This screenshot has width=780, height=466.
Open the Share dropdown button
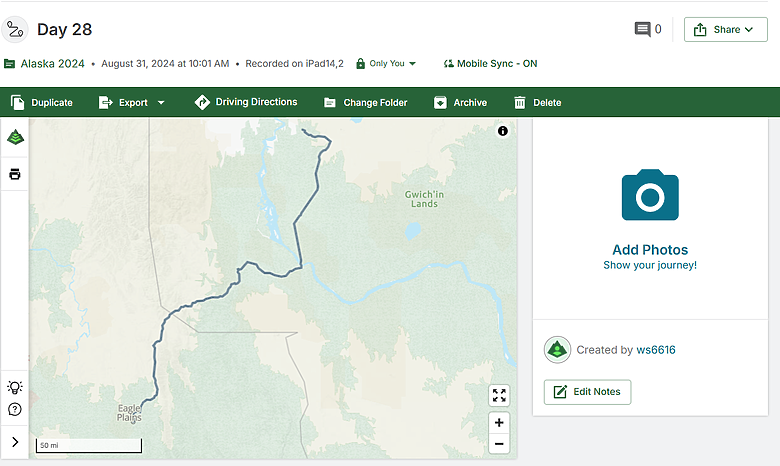[725, 29]
